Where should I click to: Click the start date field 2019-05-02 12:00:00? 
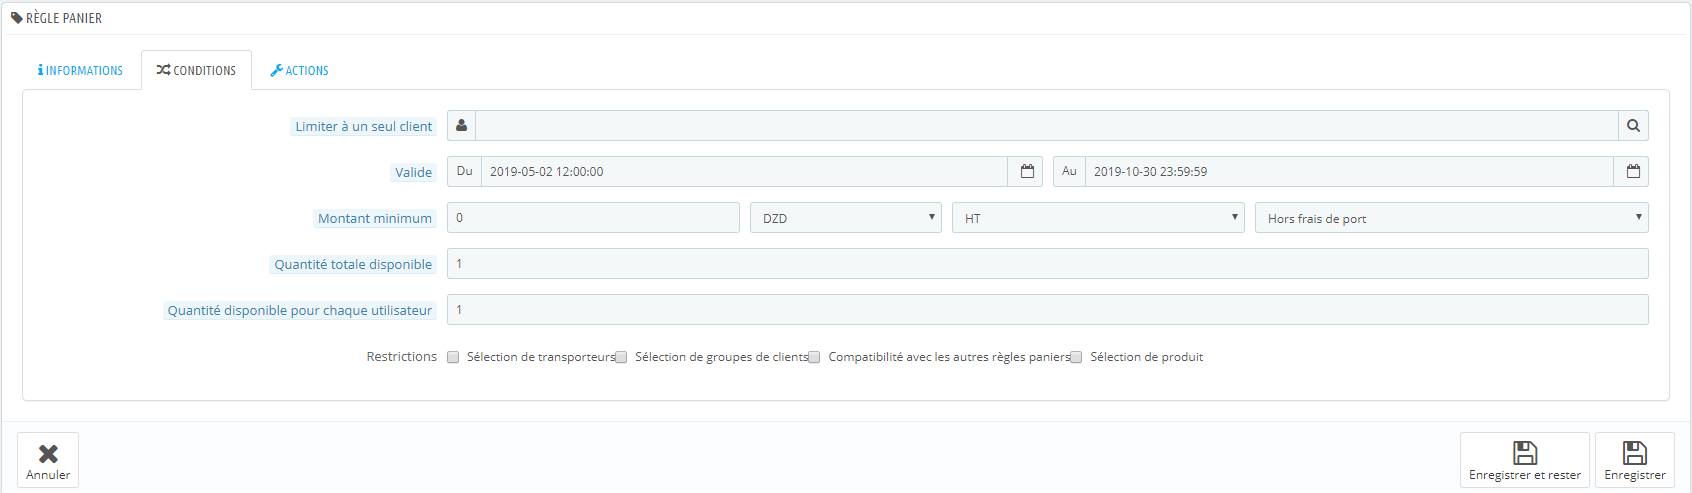(x=744, y=172)
